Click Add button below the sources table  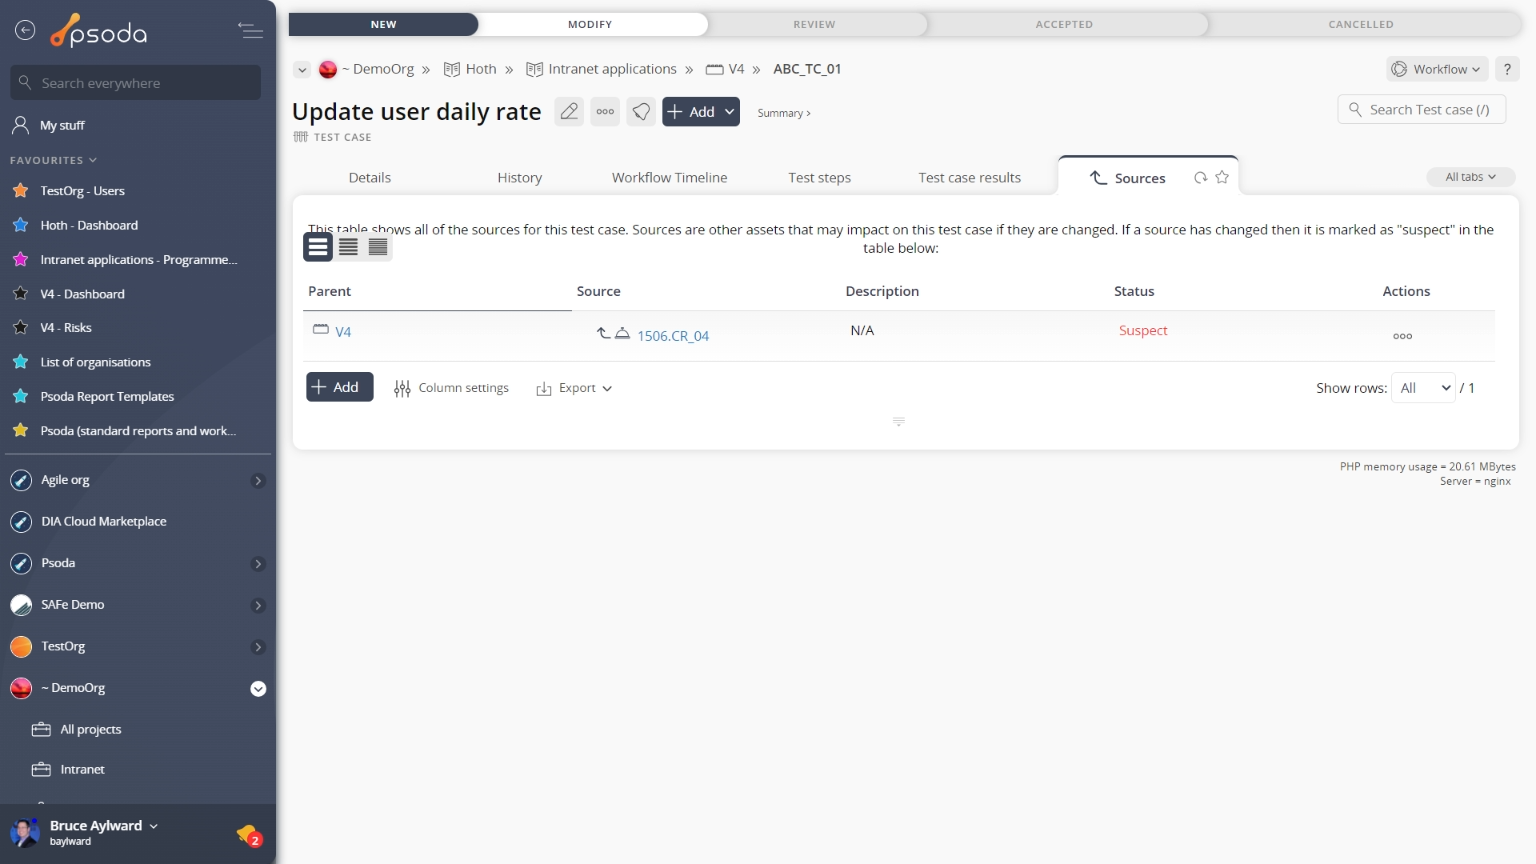point(339,387)
